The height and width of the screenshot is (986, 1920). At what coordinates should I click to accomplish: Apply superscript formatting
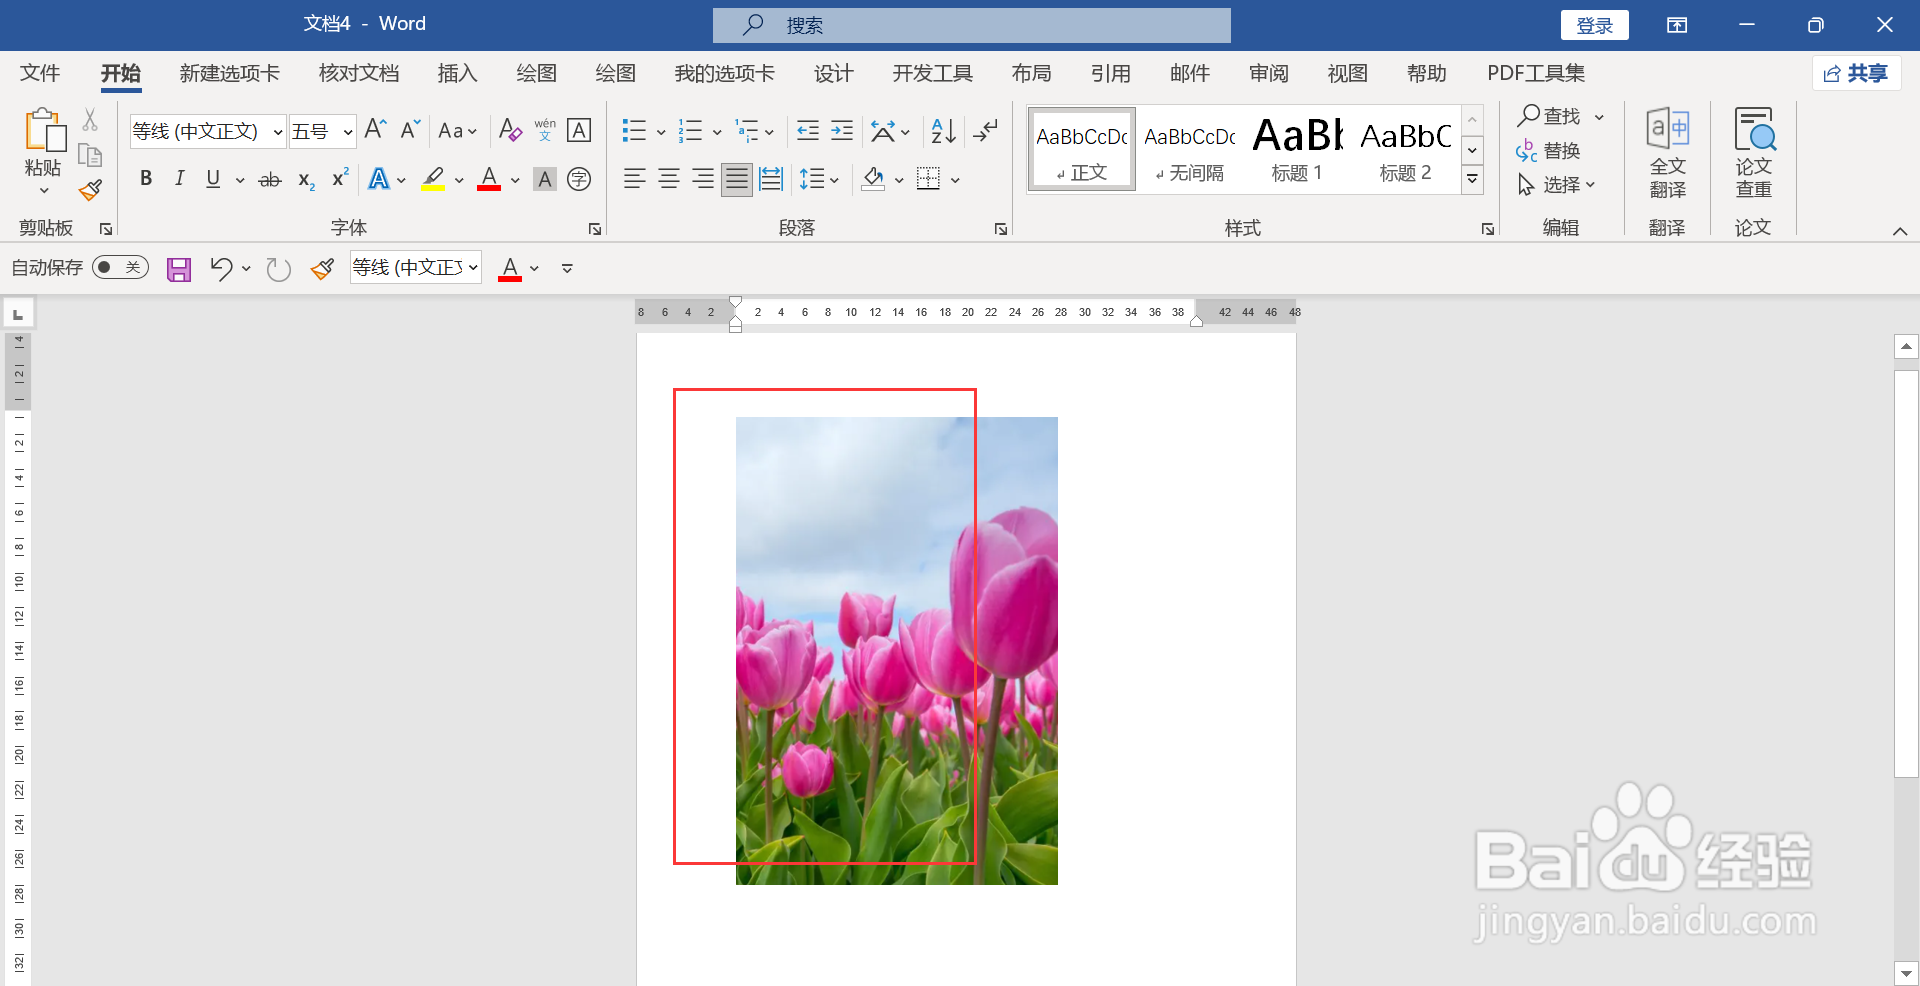[340, 178]
